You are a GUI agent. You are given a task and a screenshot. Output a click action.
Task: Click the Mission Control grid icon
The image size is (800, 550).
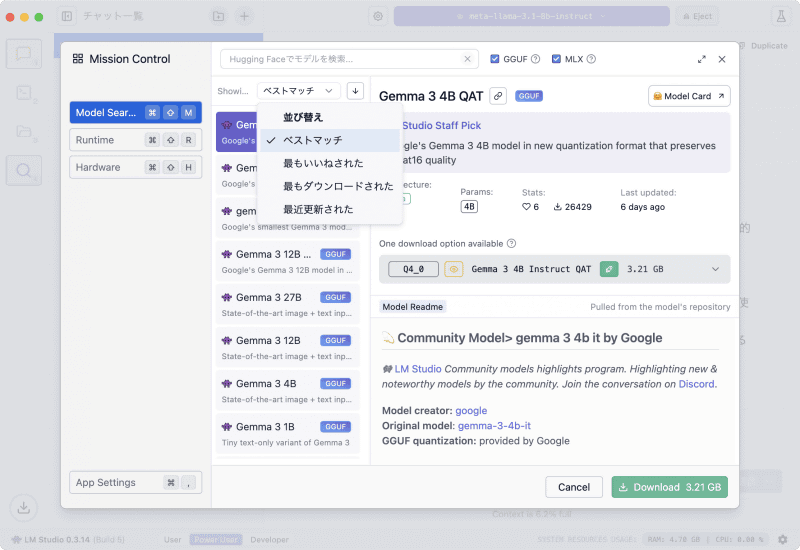tap(78, 59)
